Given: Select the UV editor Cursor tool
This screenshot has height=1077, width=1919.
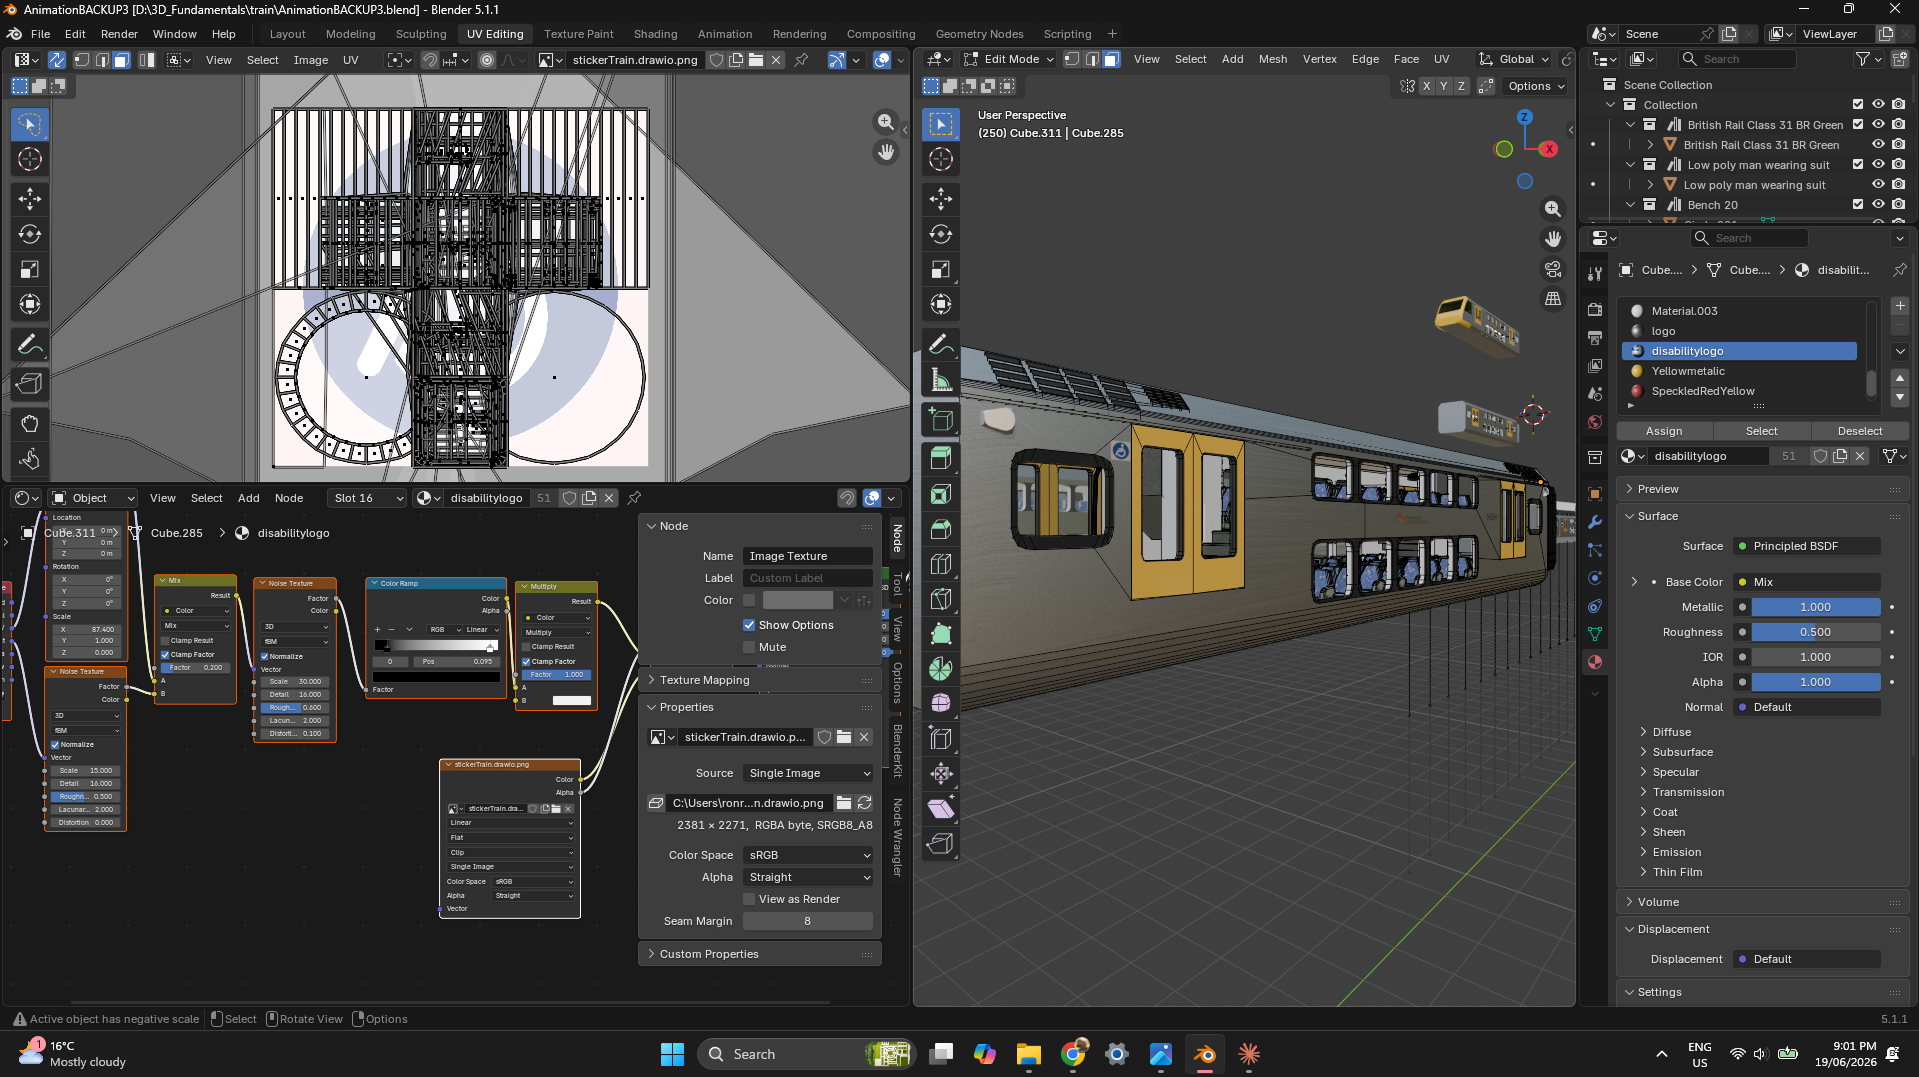Looking at the screenshot, I should pyautogui.click(x=30, y=159).
